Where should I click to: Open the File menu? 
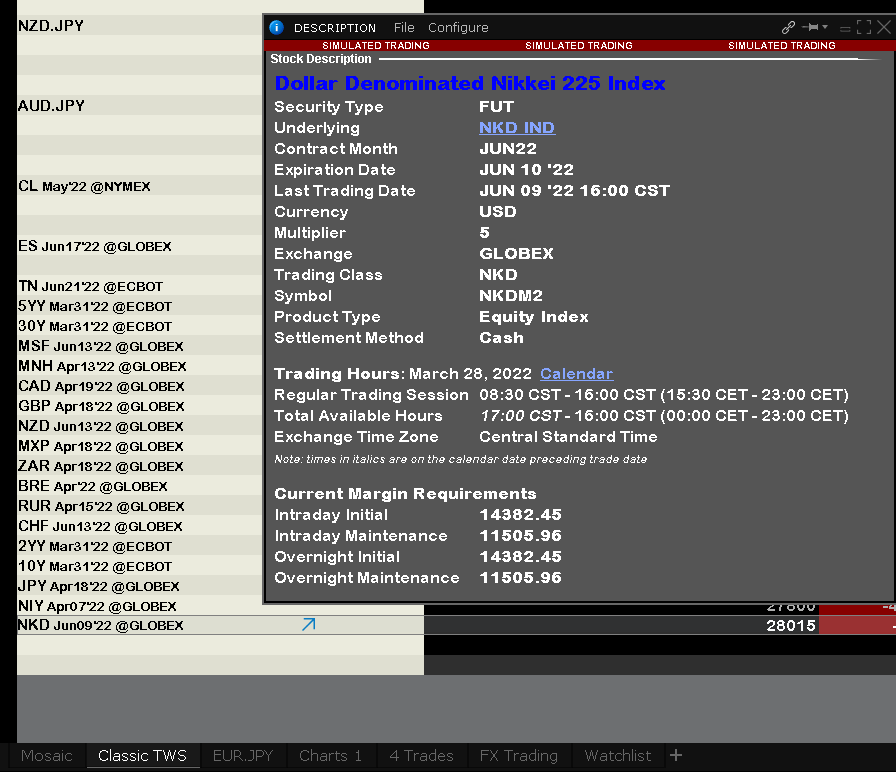[403, 27]
